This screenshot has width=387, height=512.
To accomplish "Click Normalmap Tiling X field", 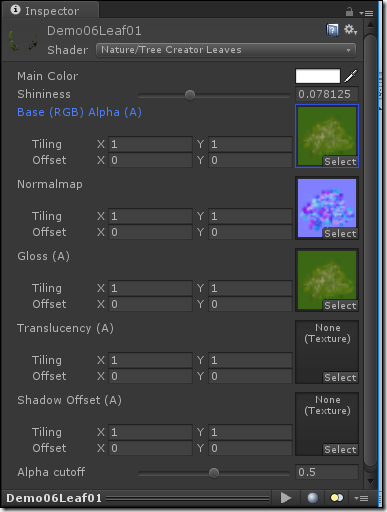I will [x=150, y=216].
